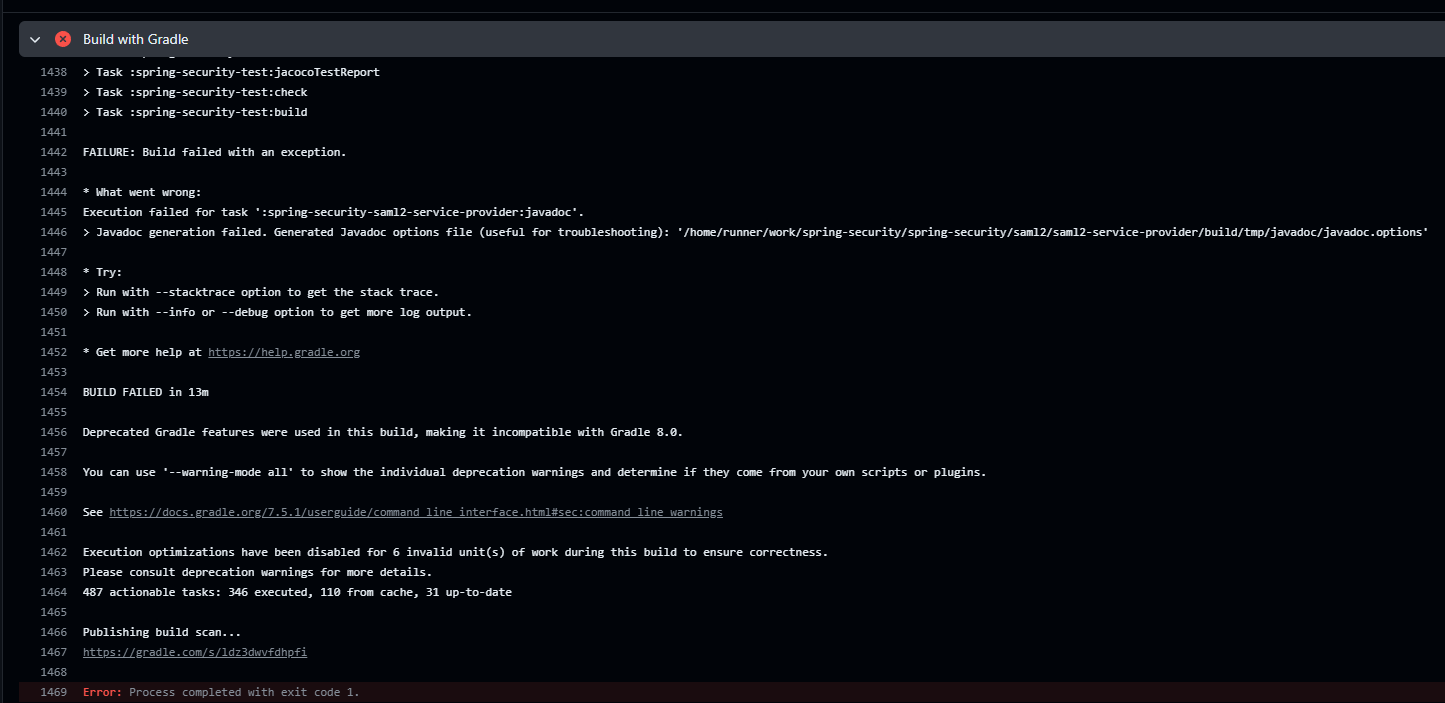
Task: Select line number 1442 of FAILURE message
Action: pos(53,152)
